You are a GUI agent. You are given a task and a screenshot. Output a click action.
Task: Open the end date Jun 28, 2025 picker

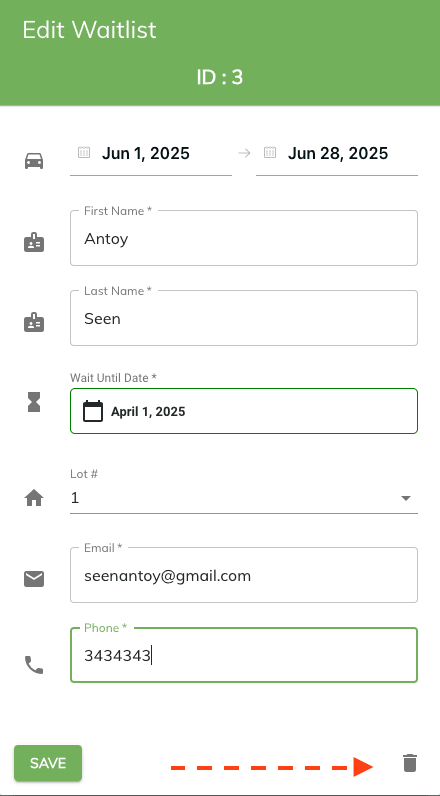pyautogui.click(x=337, y=153)
